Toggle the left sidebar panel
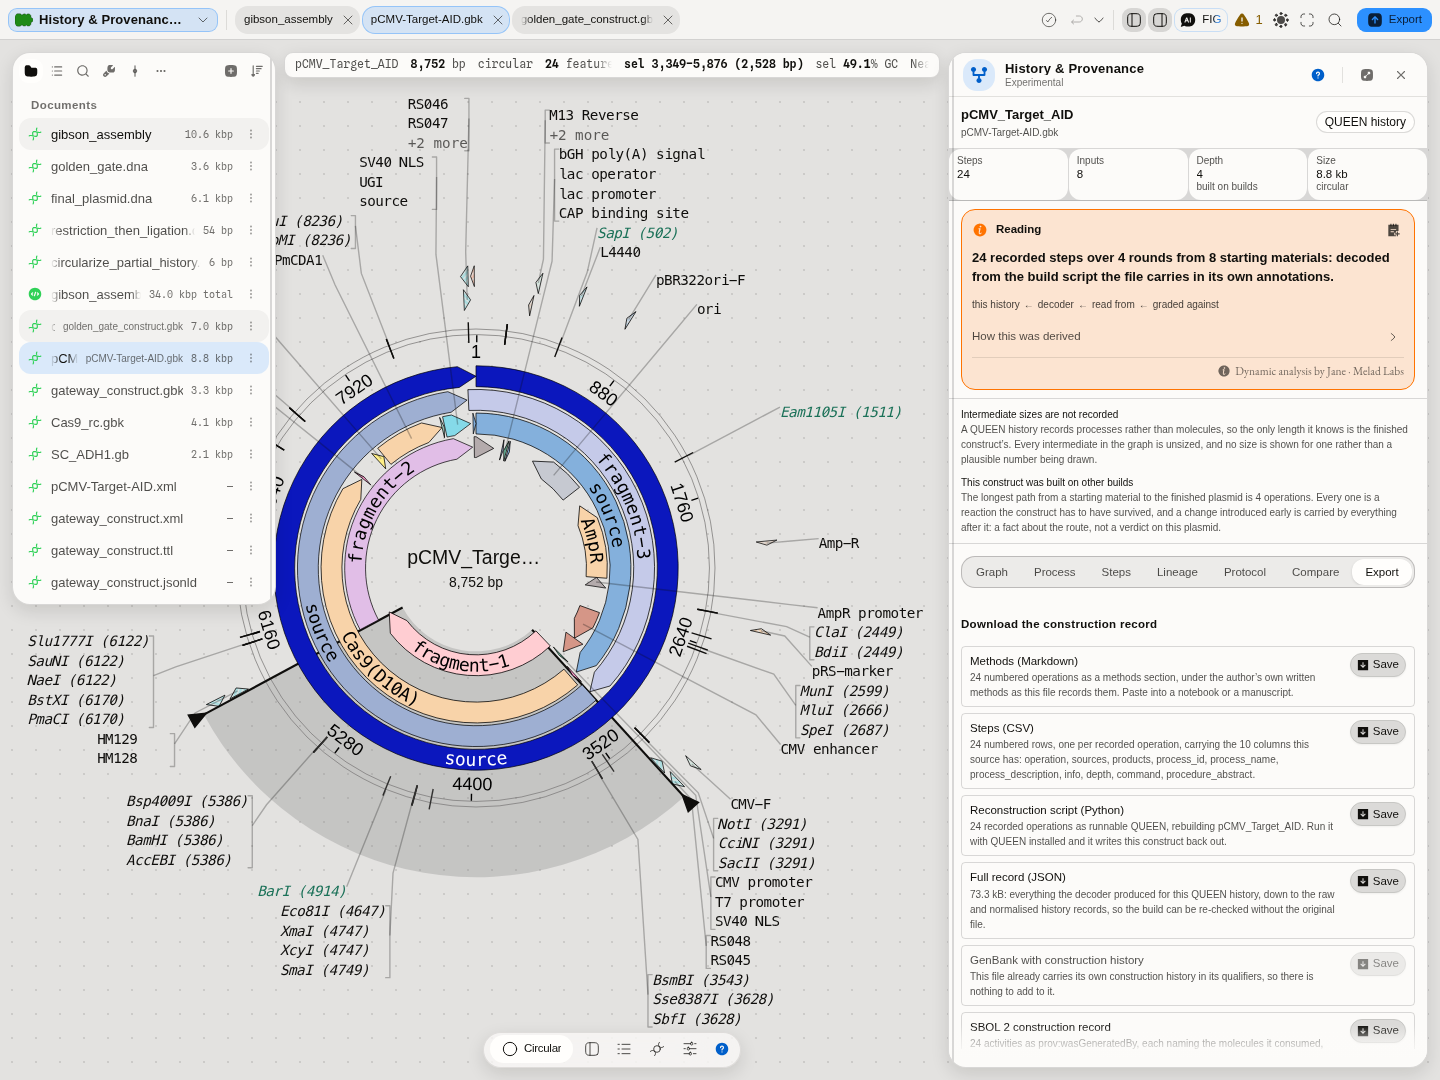 (x=1134, y=20)
